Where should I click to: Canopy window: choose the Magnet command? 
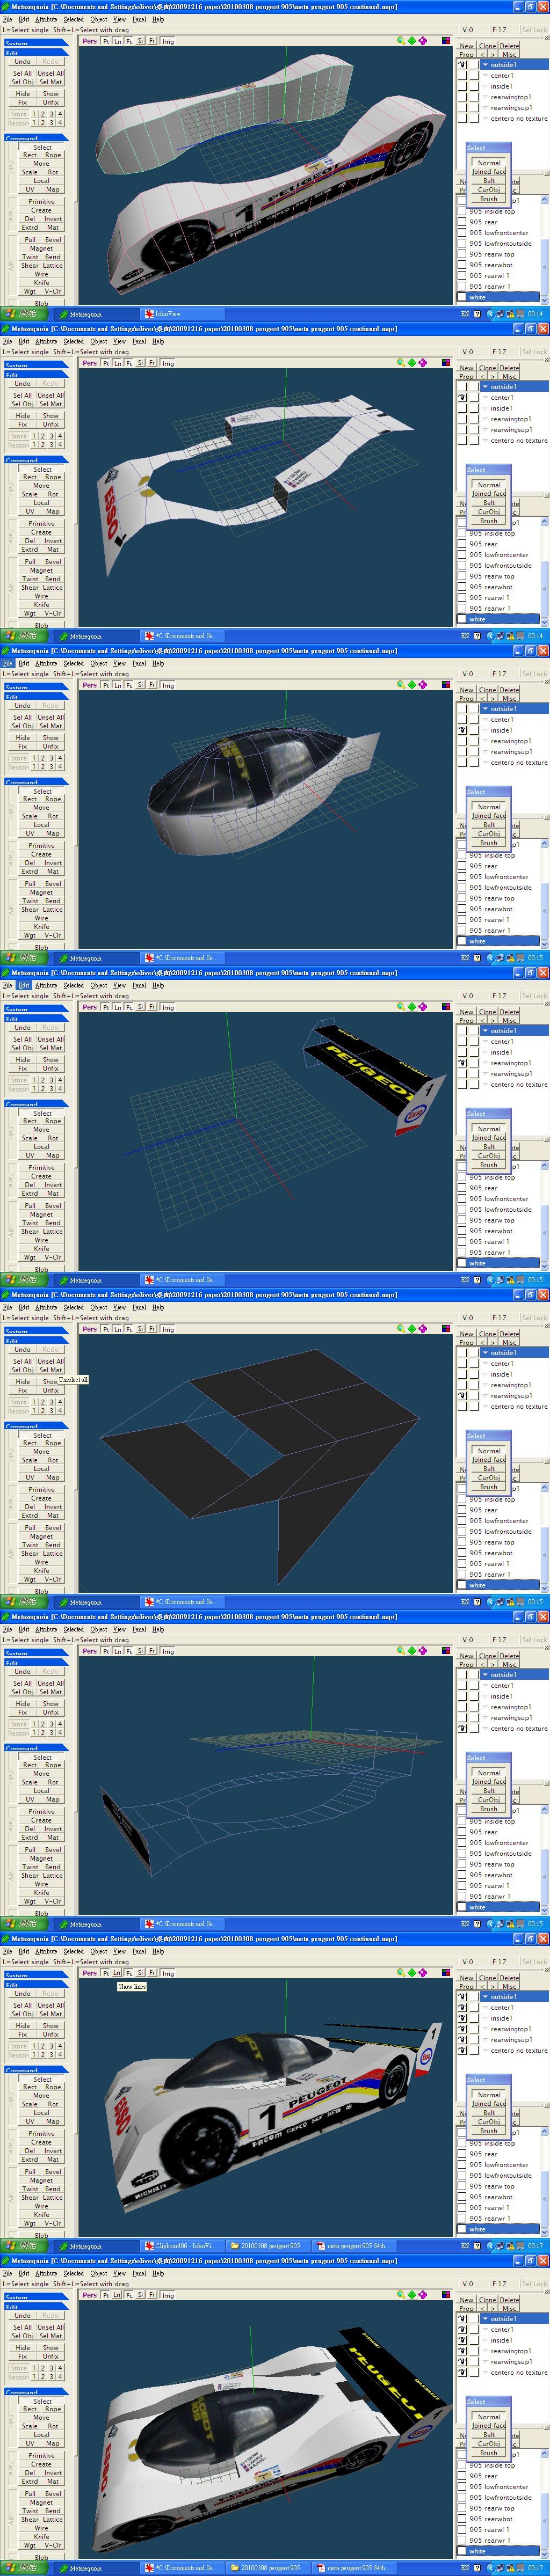click(41, 892)
